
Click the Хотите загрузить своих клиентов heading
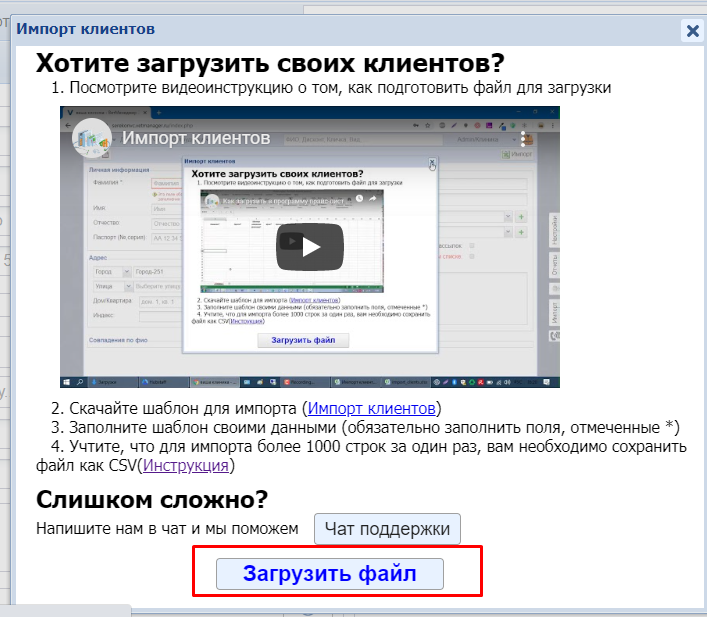(x=270, y=63)
